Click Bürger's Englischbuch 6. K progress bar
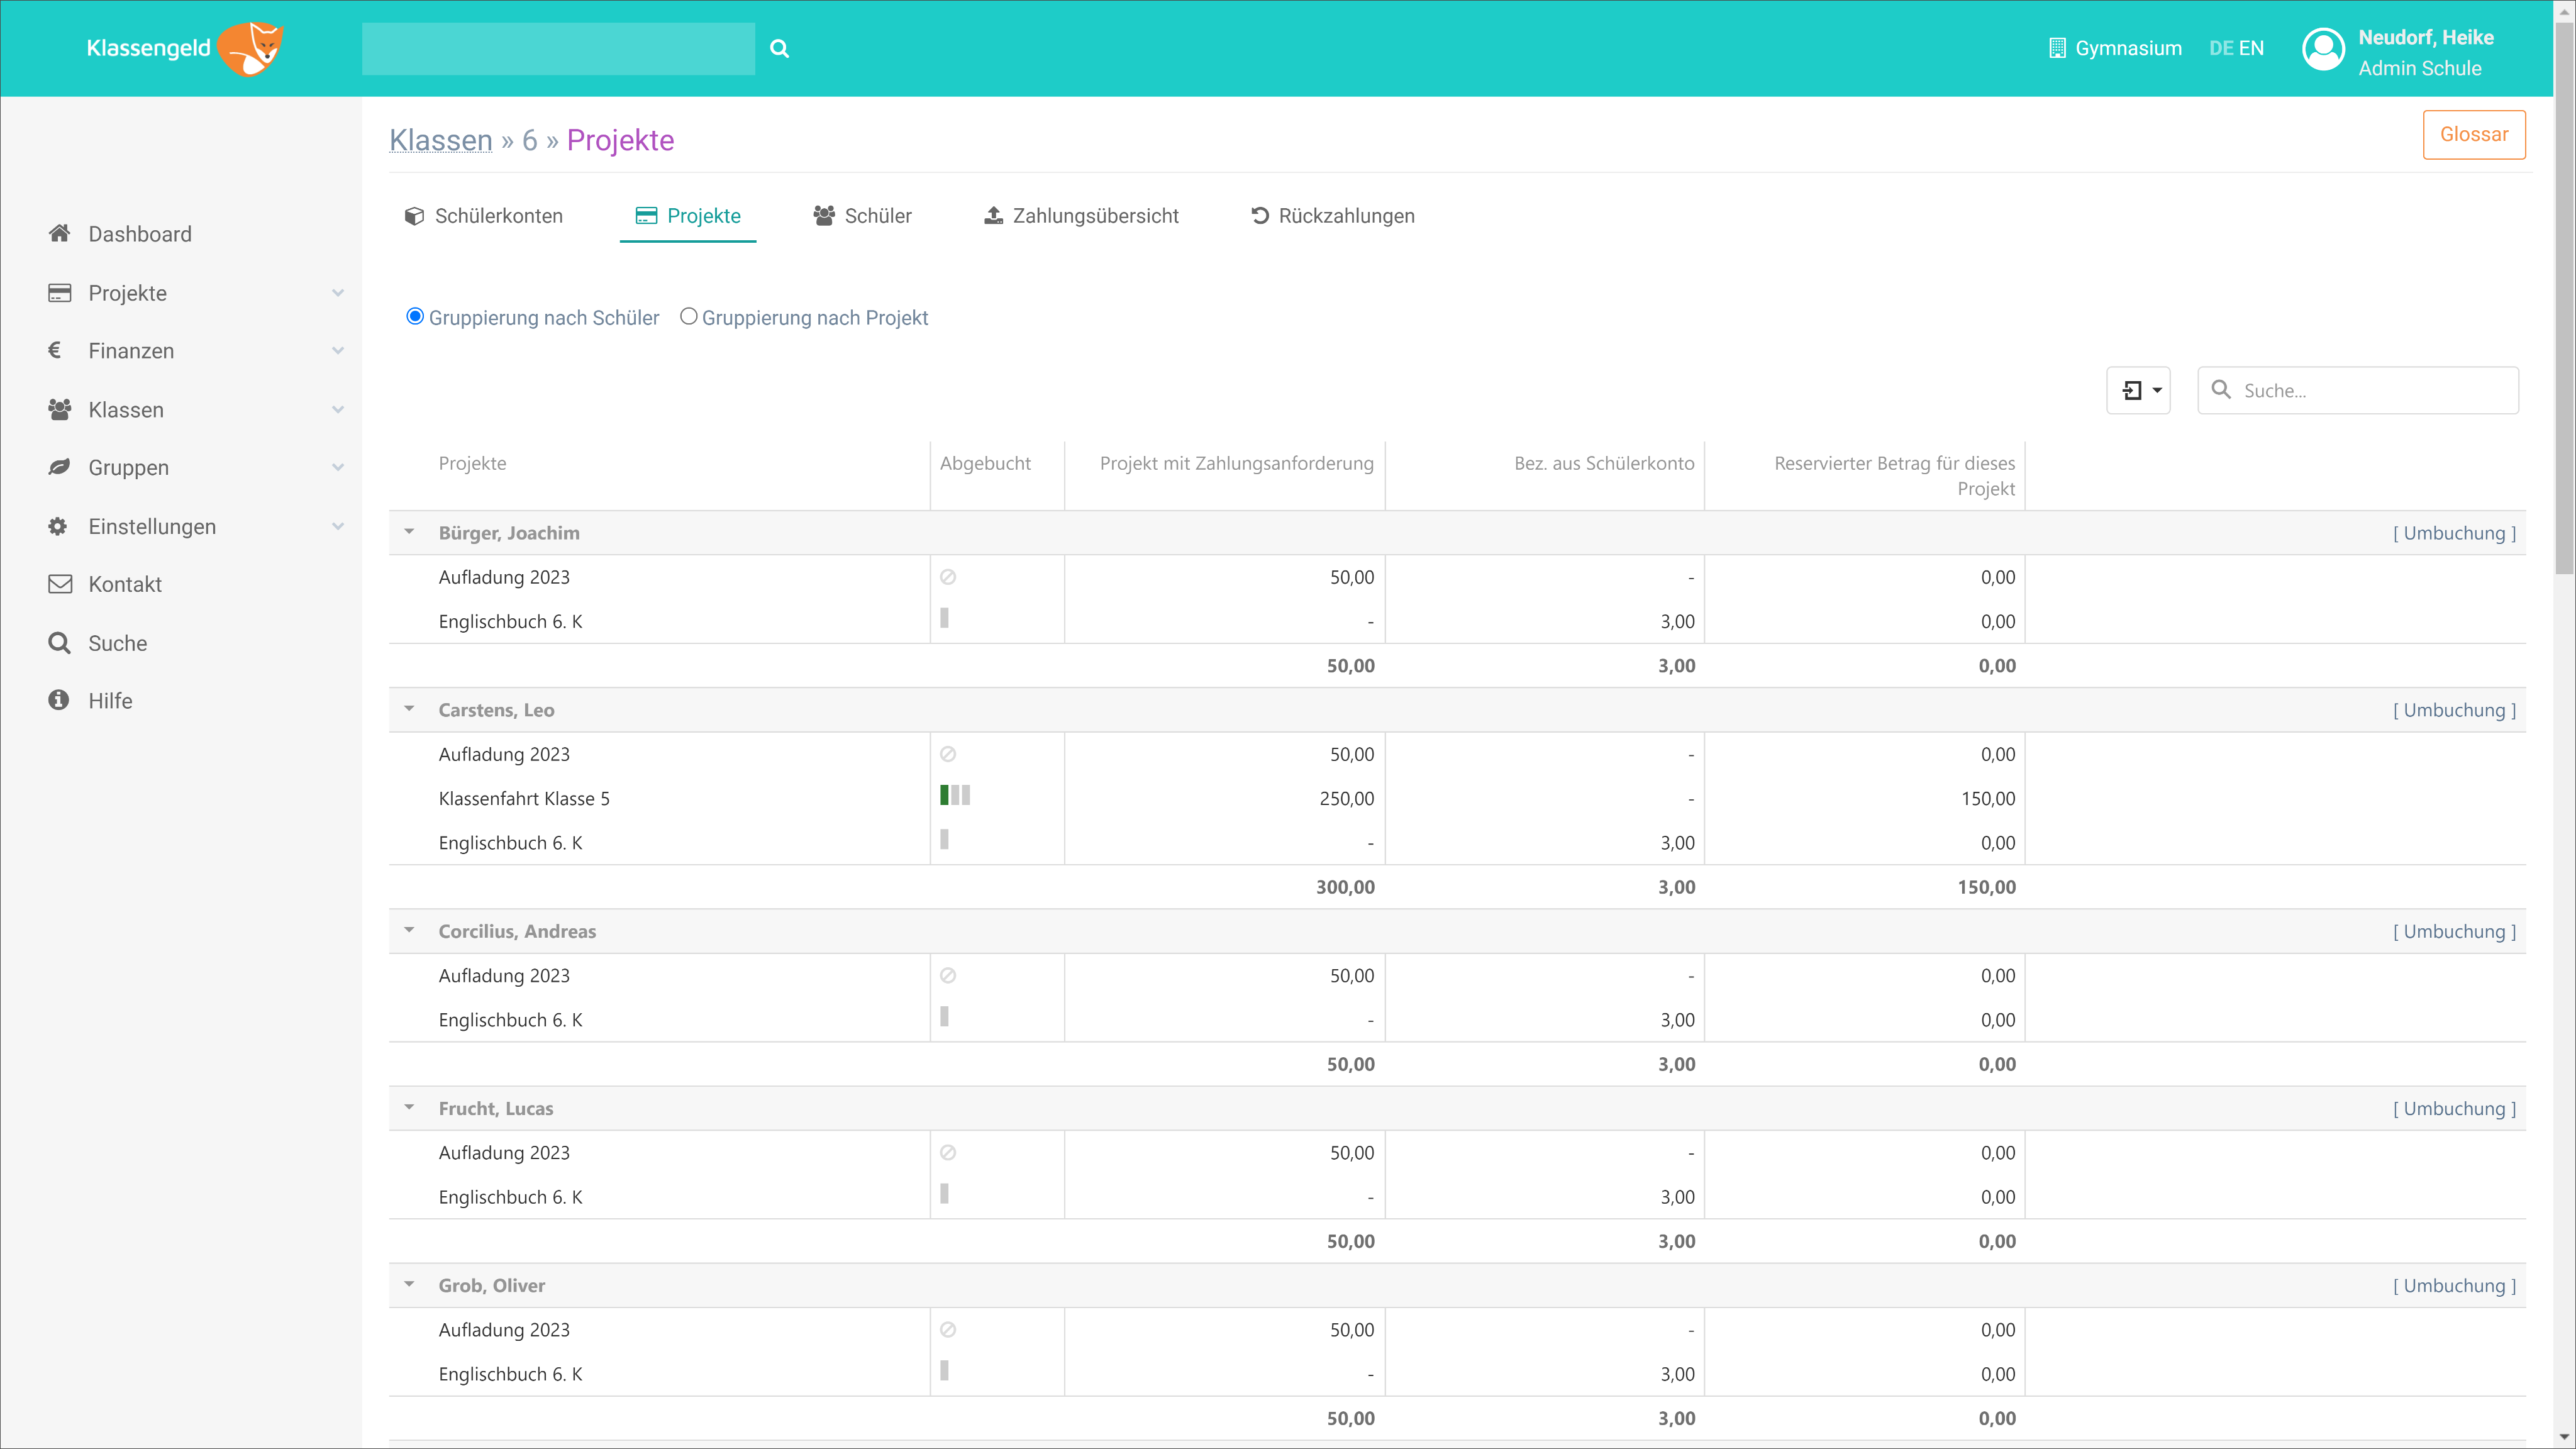The image size is (2576, 1449). (944, 618)
